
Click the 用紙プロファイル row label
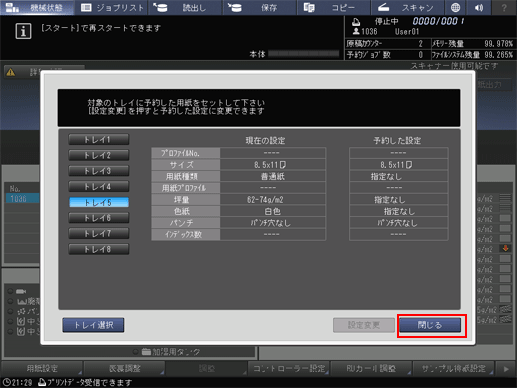[x=186, y=188]
